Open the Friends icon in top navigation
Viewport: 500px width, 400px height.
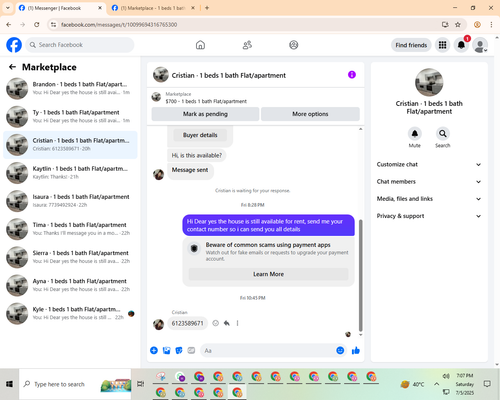pos(247,45)
